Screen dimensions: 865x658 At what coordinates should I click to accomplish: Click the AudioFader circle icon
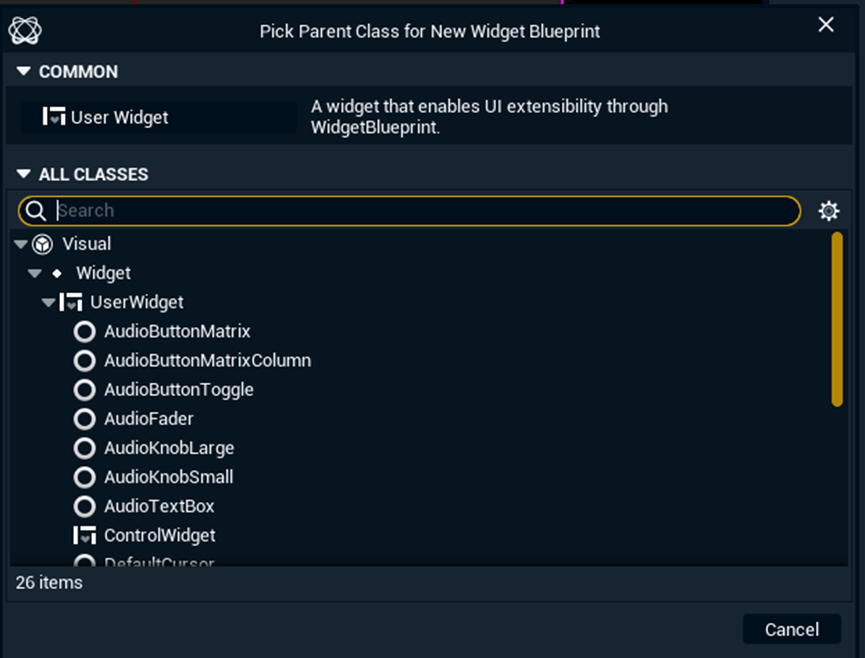click(85, 419)
